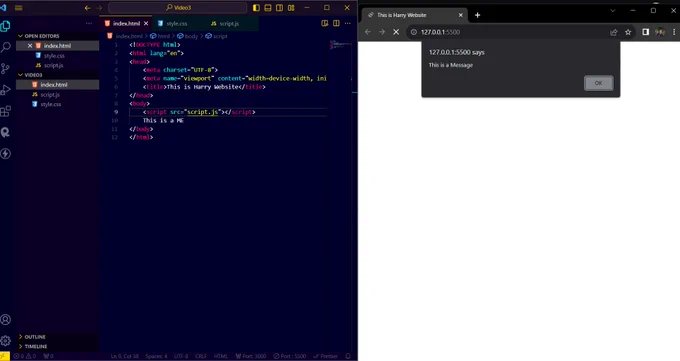Open the Explorer panel more actions ellipsis

click(89, 23)
